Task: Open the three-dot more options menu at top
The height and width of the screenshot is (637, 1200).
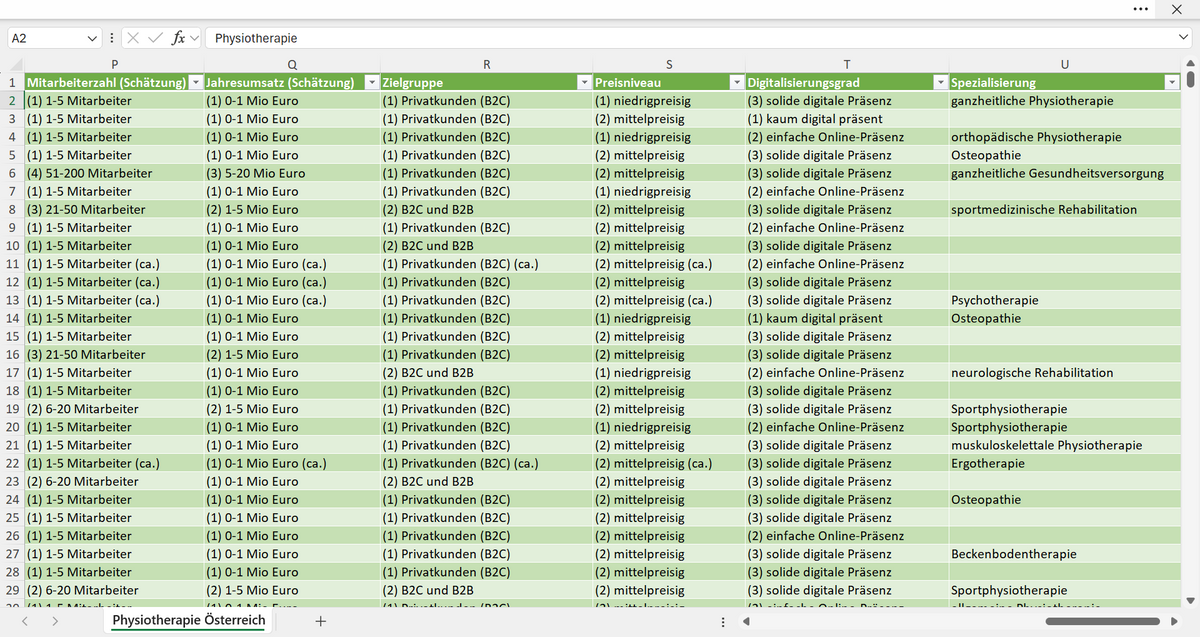Action: tap(1141, 9)
